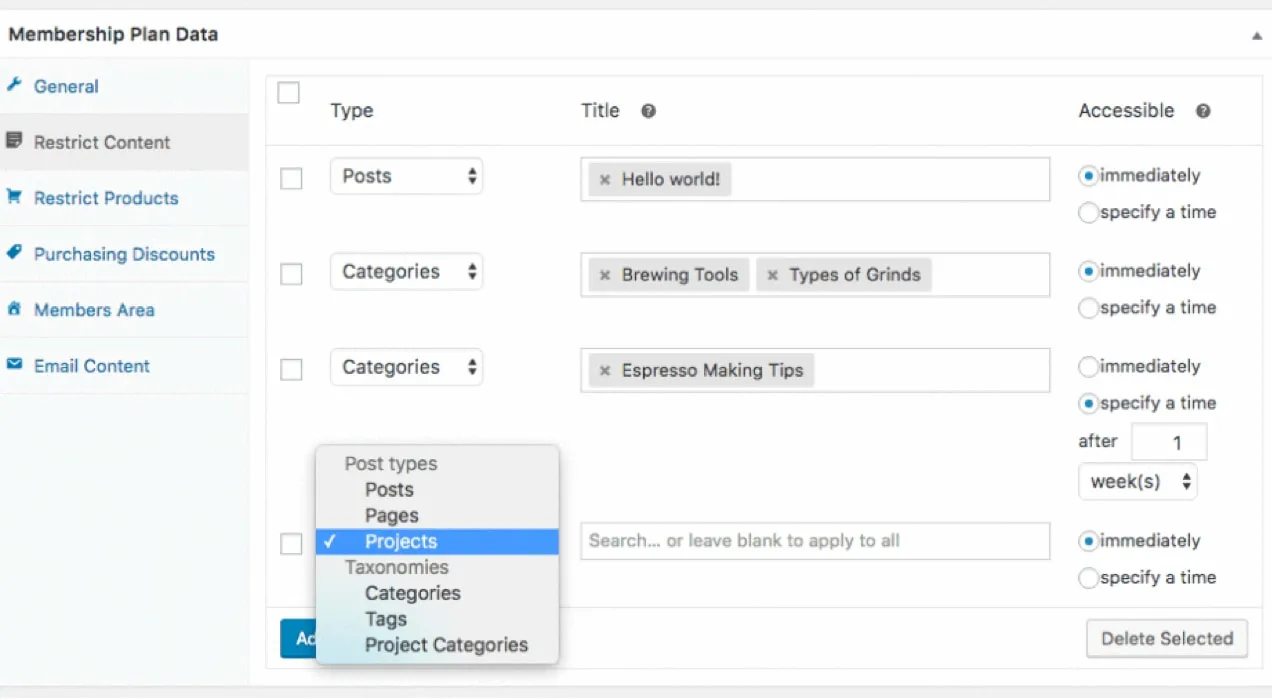Click the after number field showing 1
The width and height of the screenshot is (1272, 700).
point(1169,442)
